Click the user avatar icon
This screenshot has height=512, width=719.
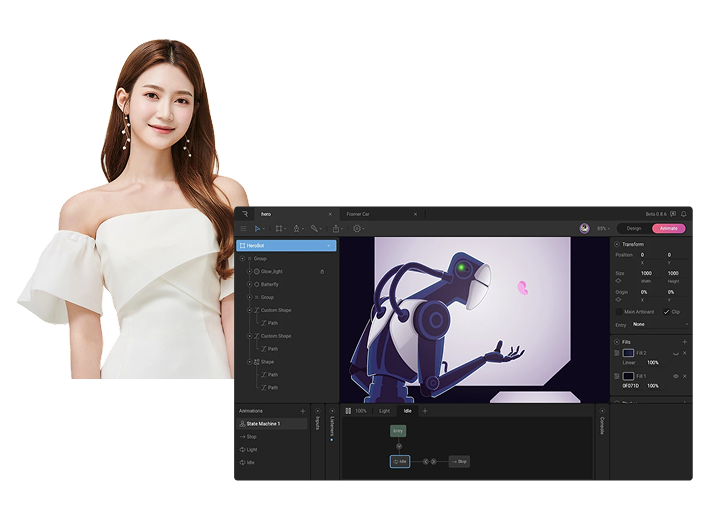coord(585,228)
